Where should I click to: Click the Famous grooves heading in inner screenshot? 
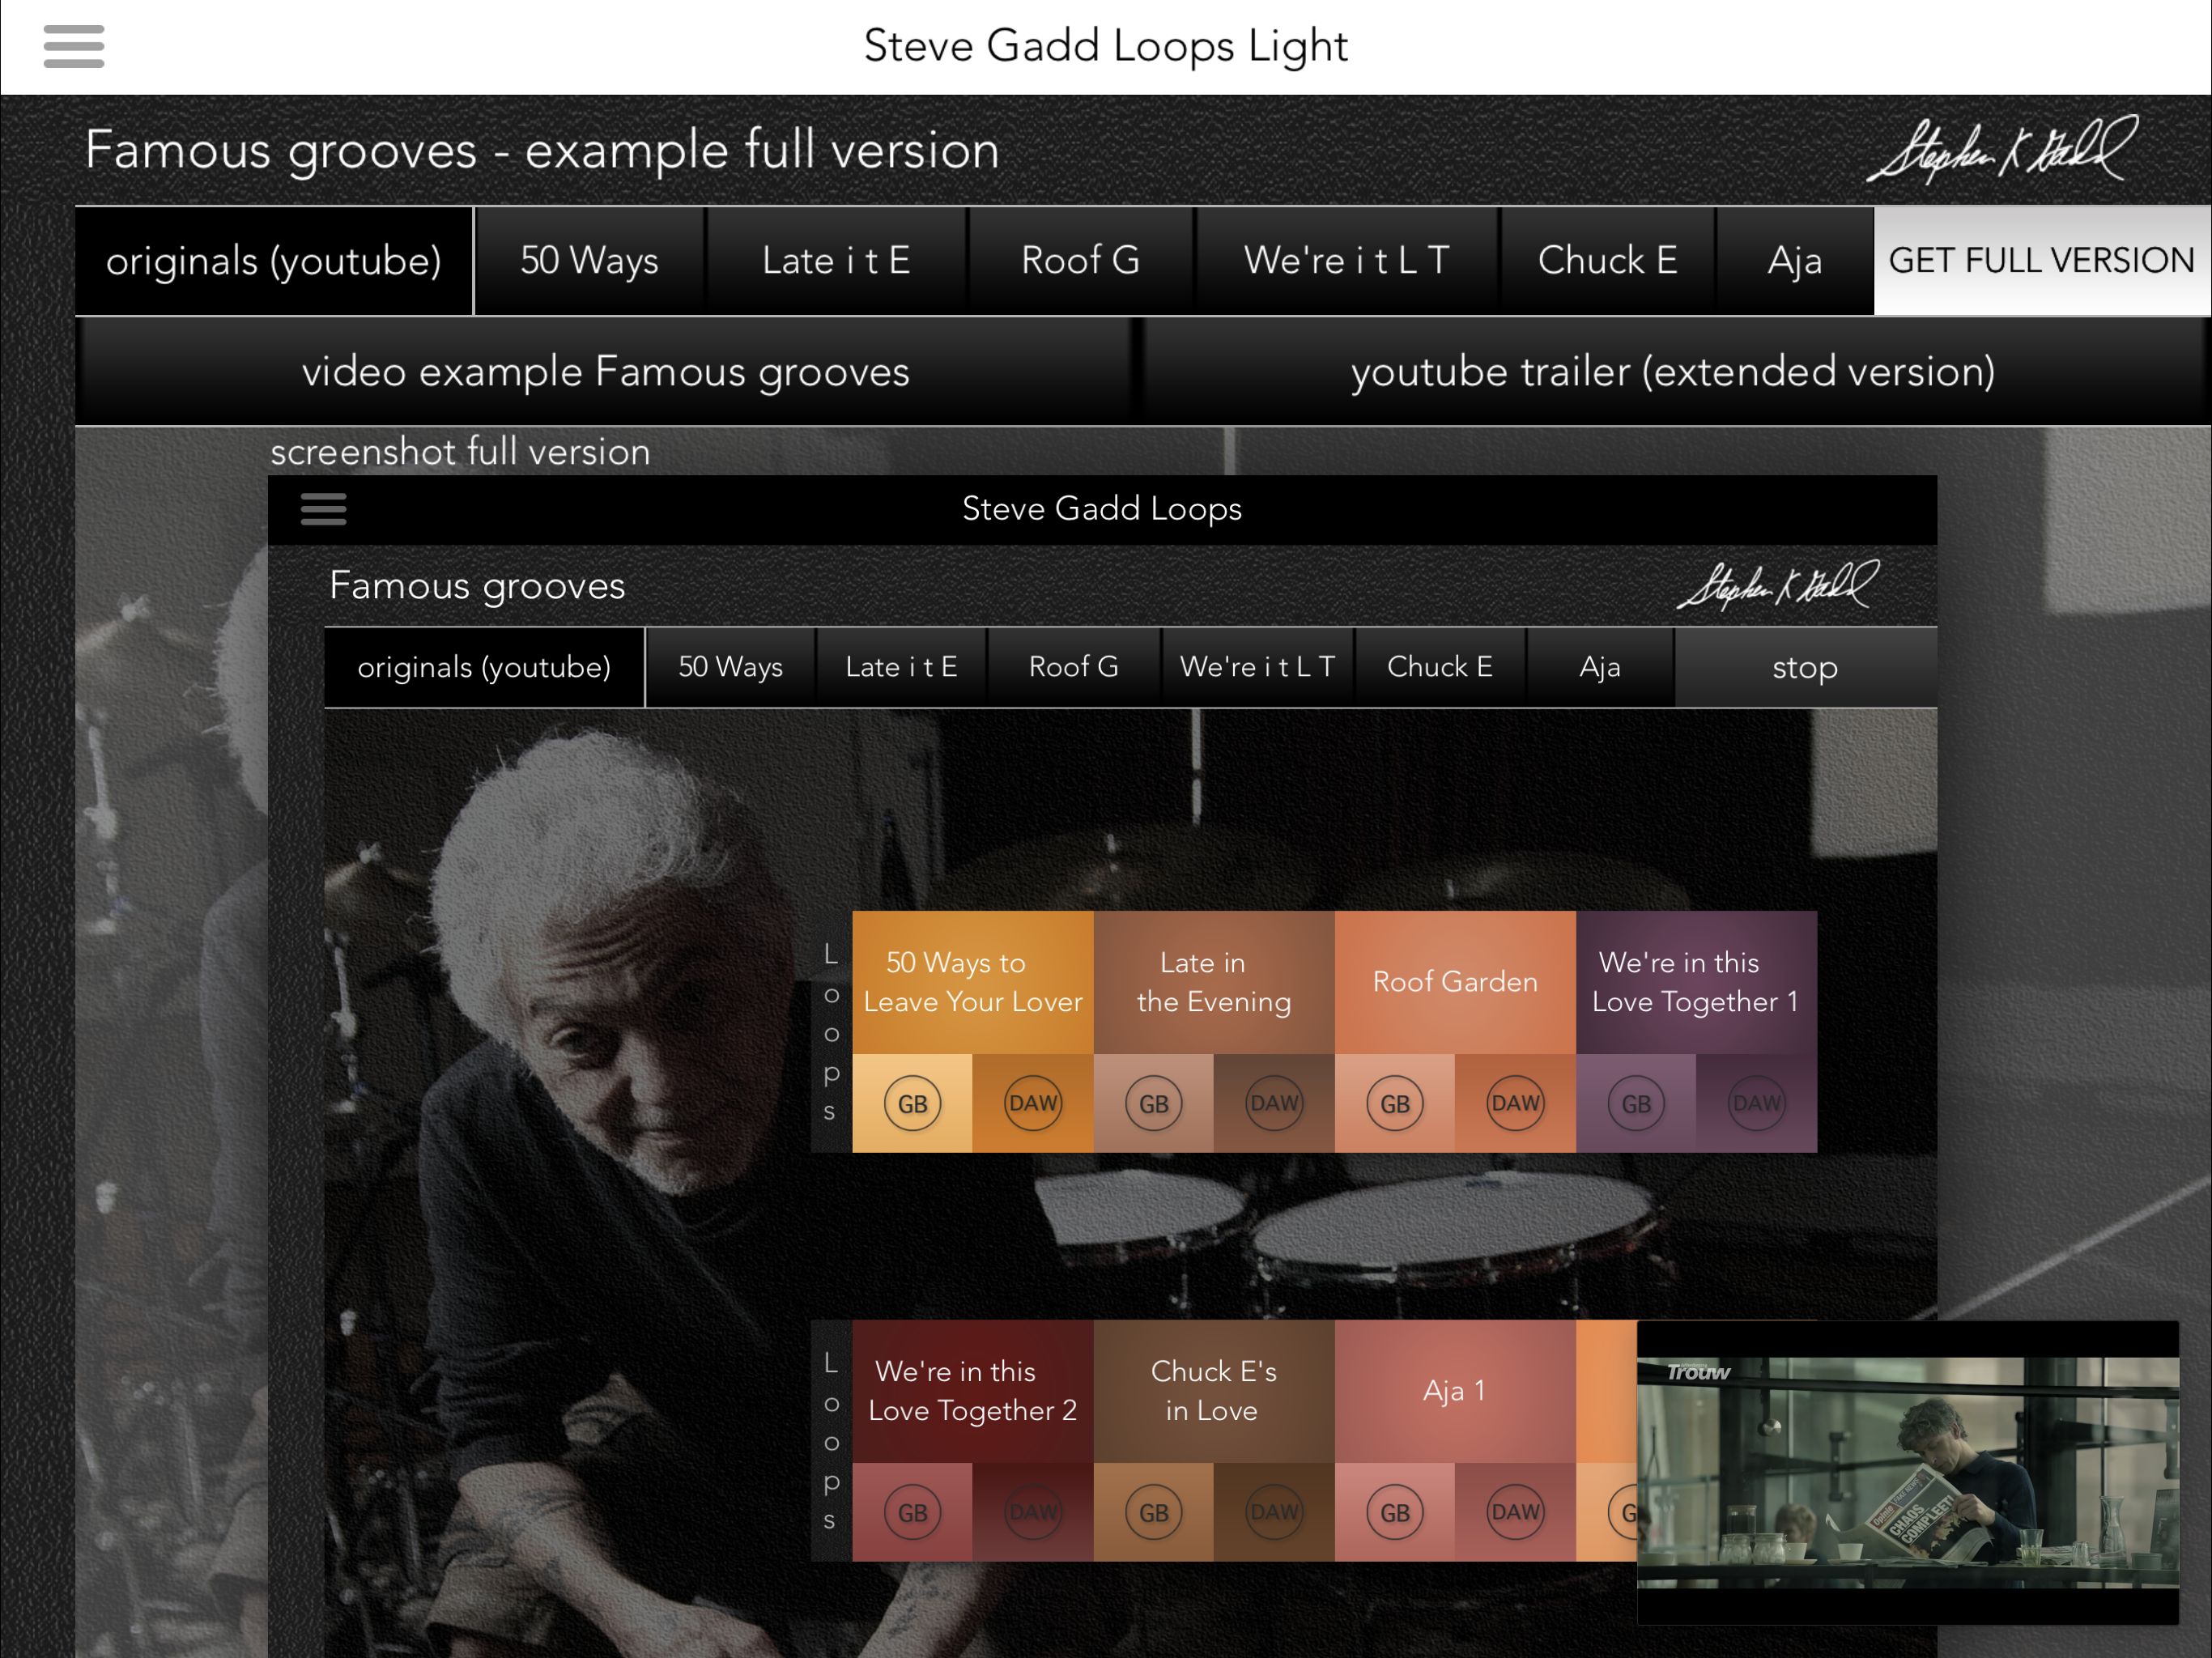477,586
